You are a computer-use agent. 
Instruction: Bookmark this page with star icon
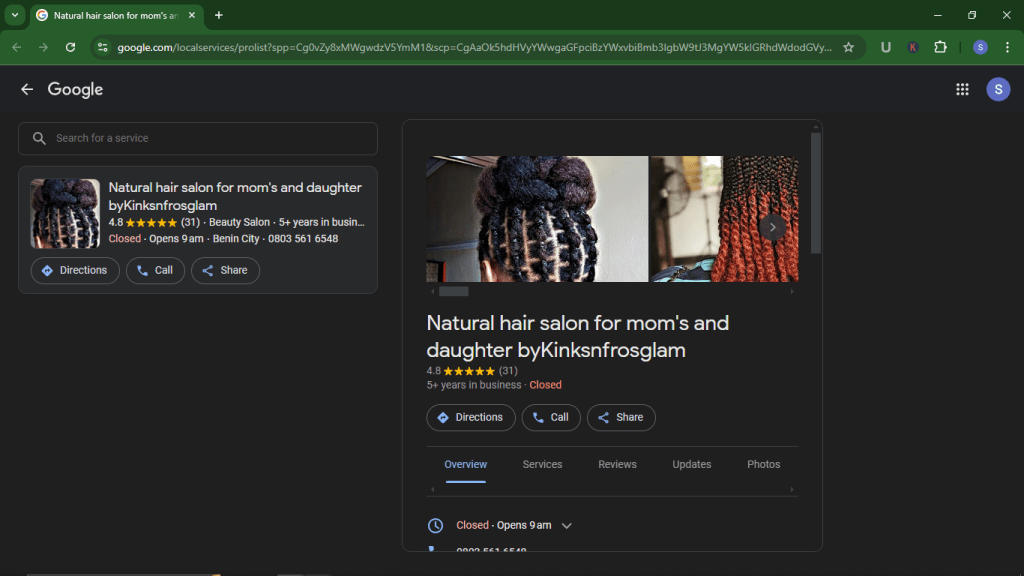tap(848, 47)
